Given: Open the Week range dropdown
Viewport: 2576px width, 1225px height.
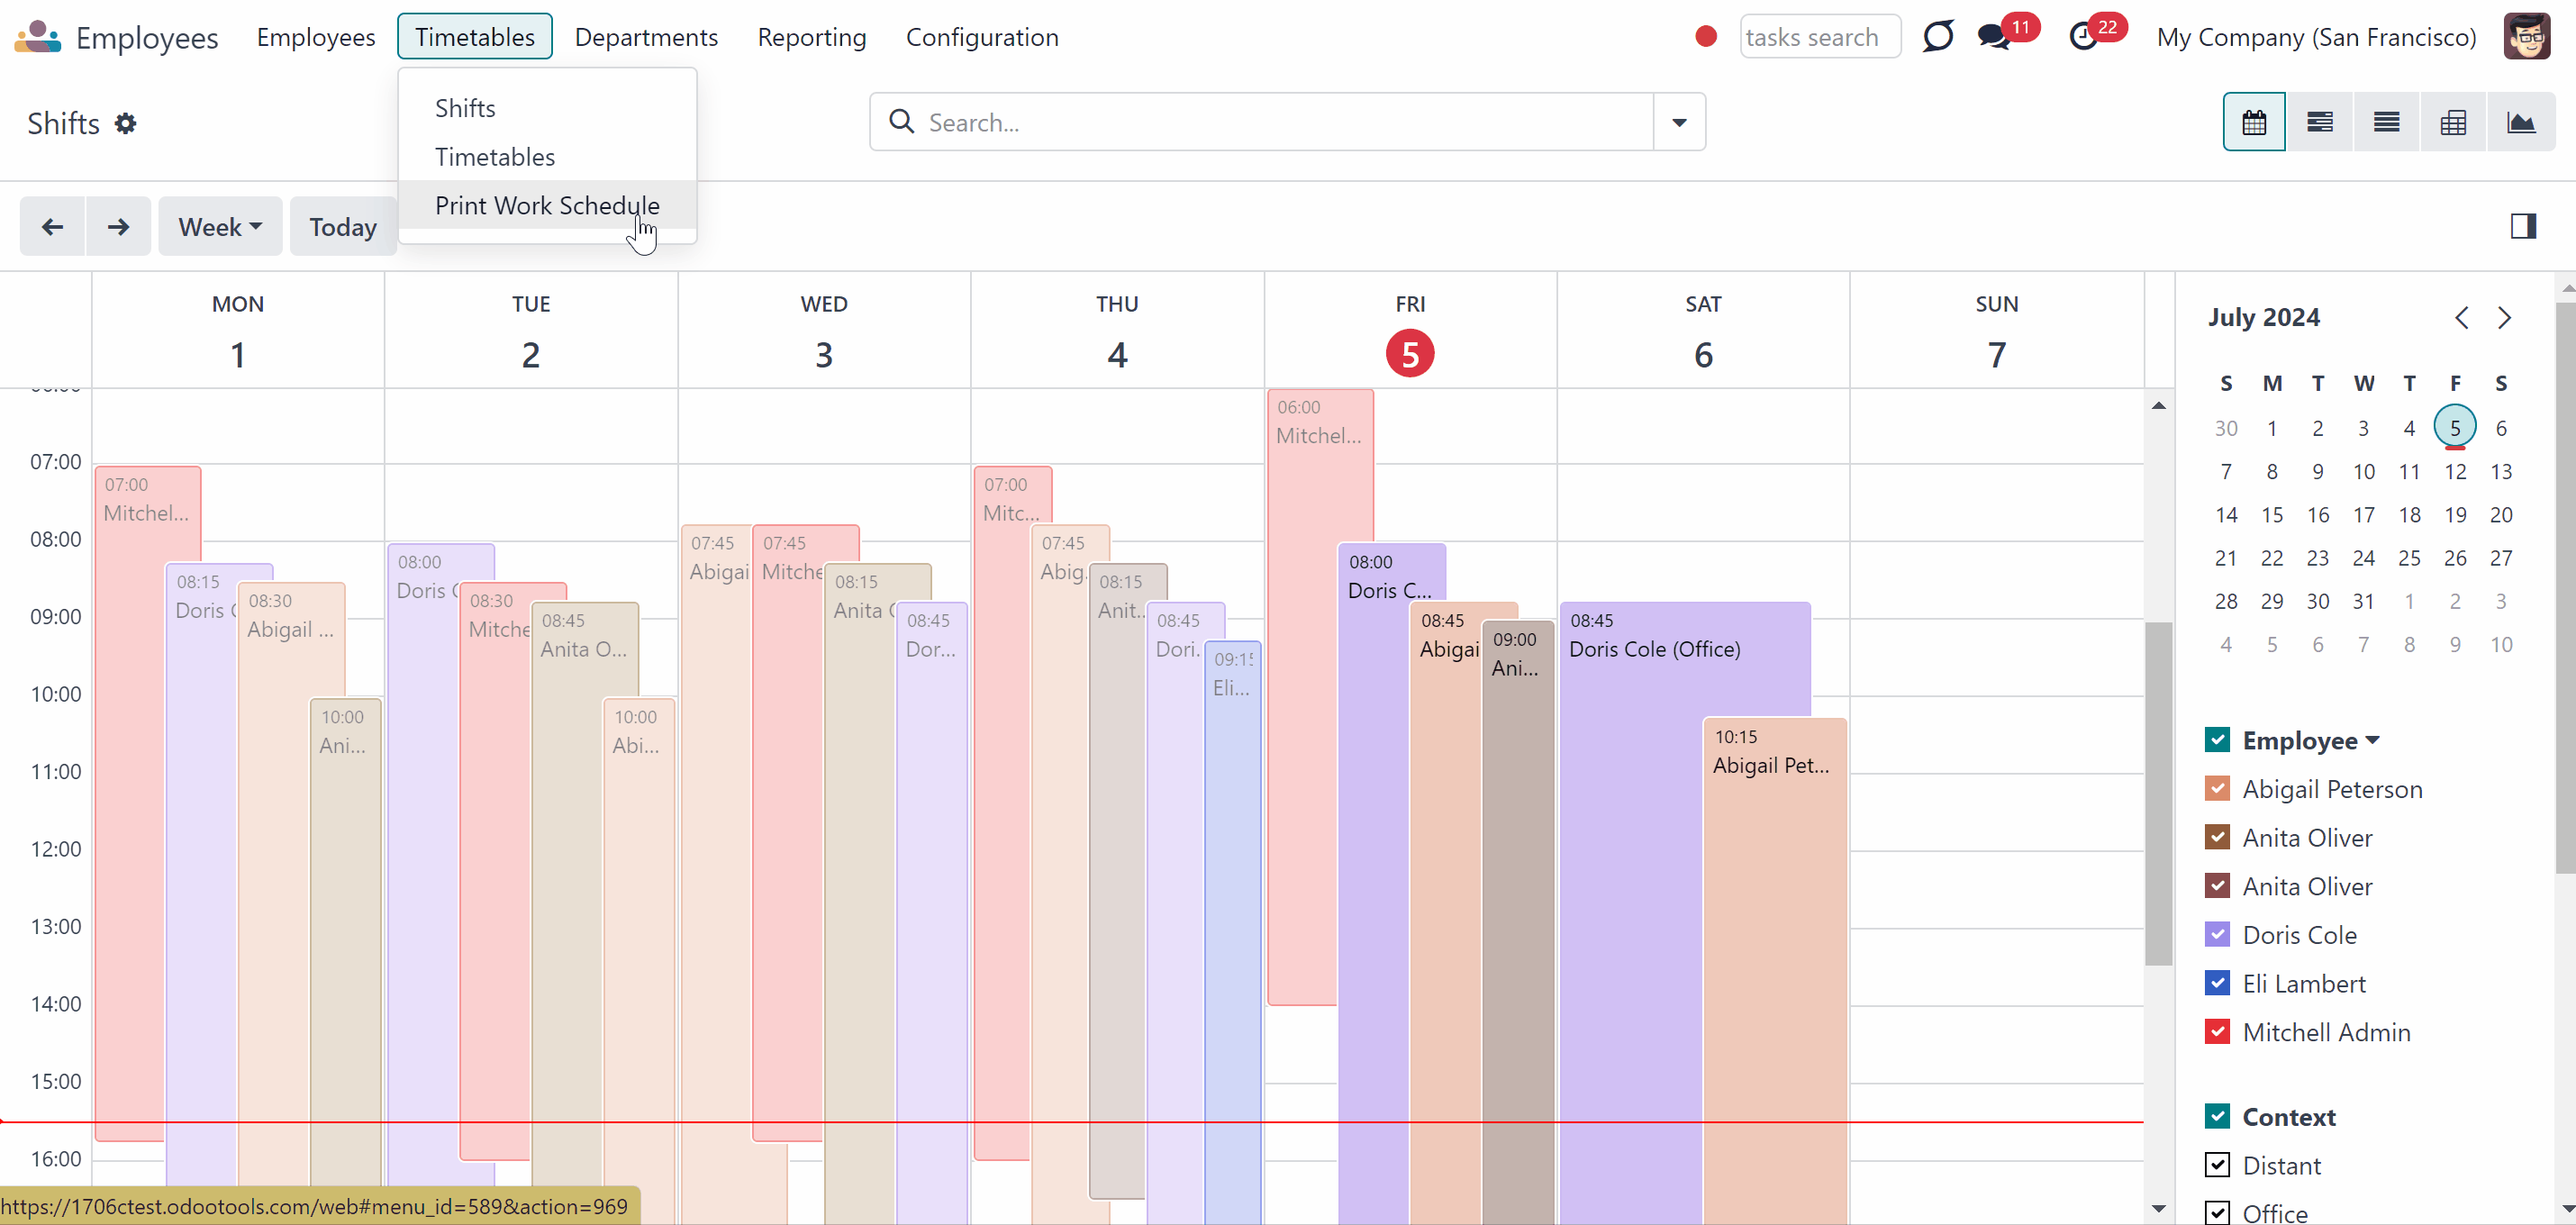Looking at the screenshot, I should (220, 227).
